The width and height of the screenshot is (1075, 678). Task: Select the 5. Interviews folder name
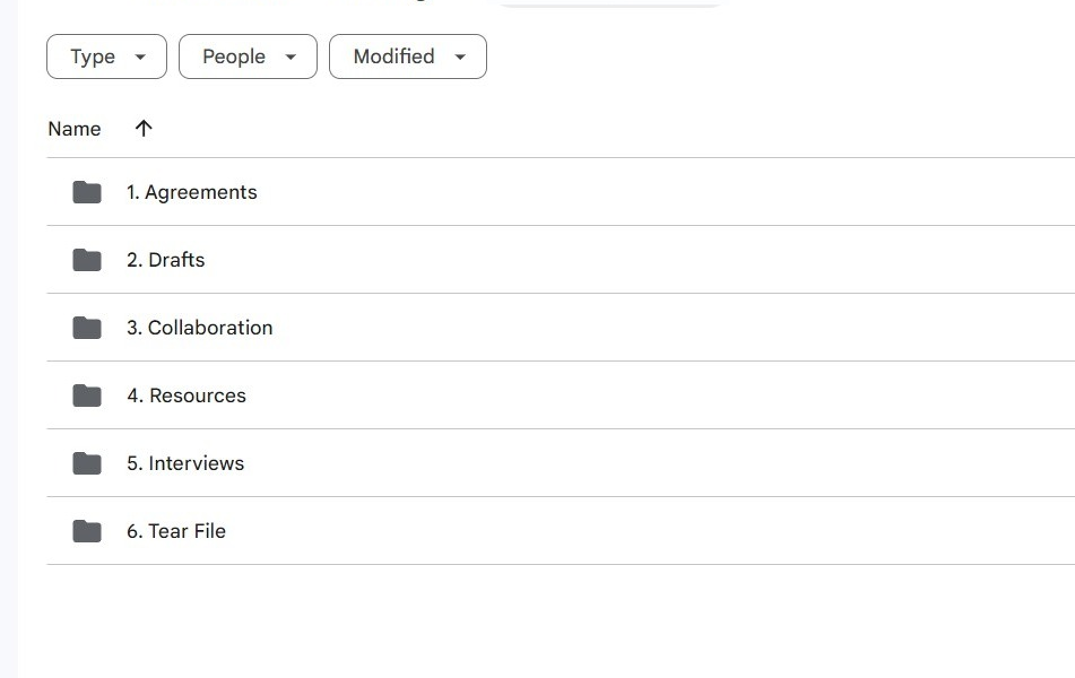click(x=185, y=463)
